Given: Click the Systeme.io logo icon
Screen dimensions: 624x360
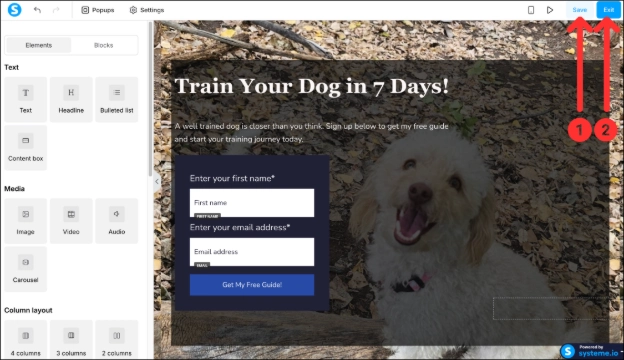Looking at the screenshot, I should click(14, 10).
